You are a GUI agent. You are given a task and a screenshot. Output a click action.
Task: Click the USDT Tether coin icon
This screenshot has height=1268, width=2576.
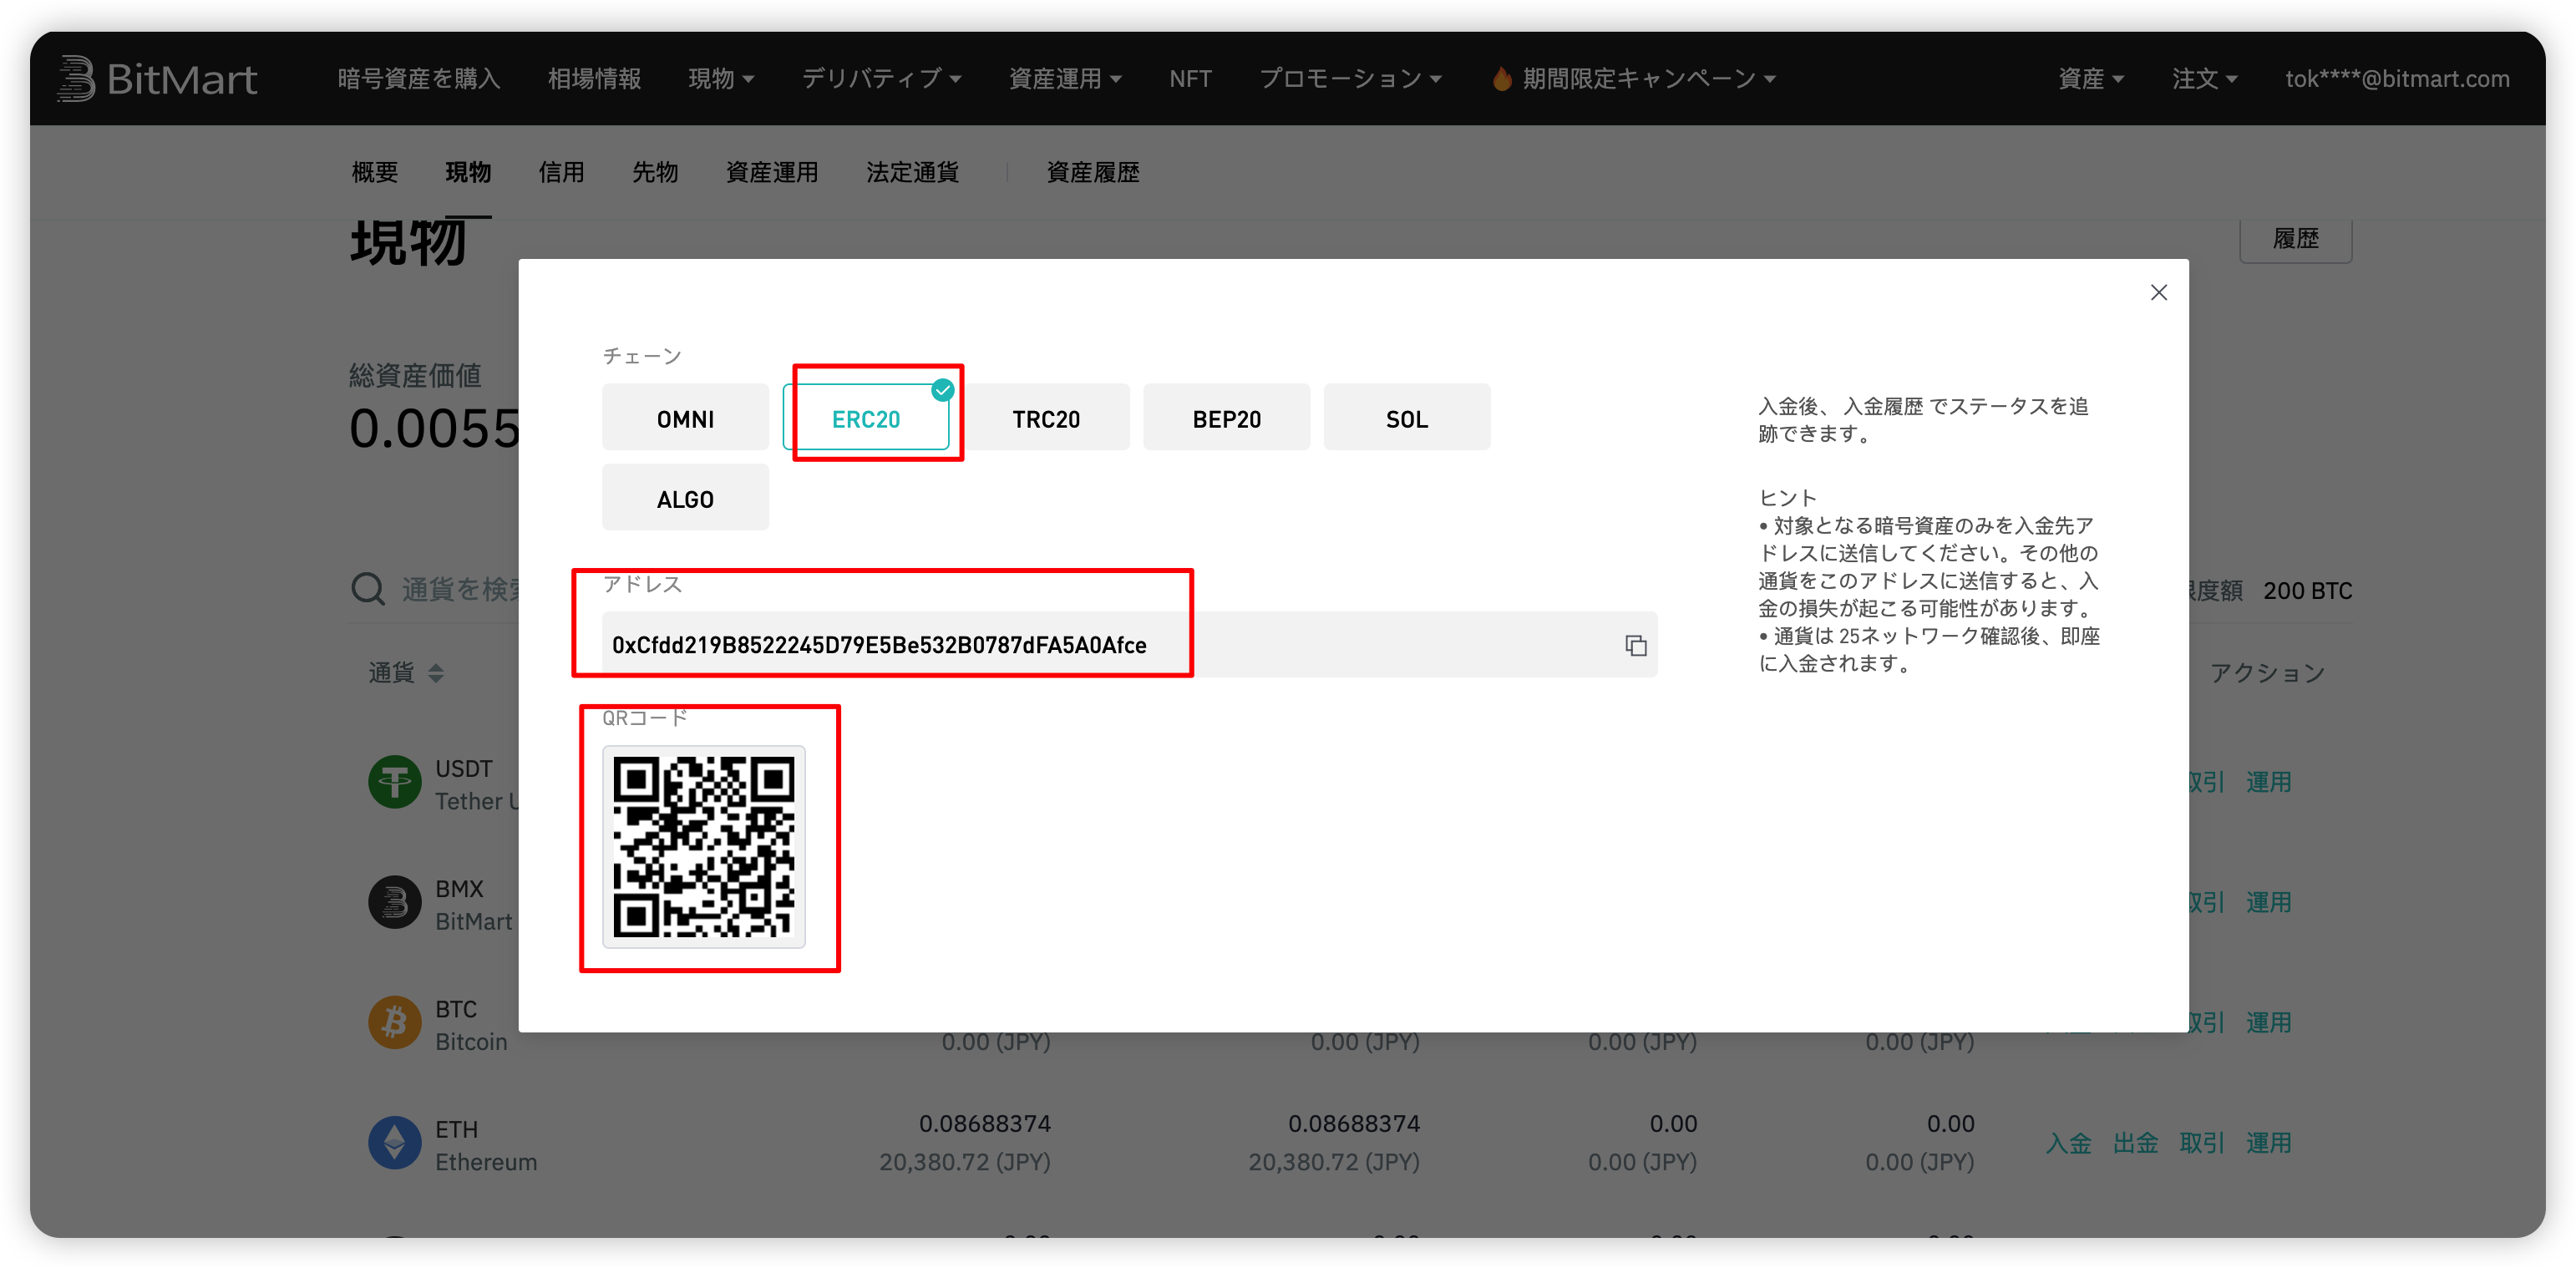395,782
